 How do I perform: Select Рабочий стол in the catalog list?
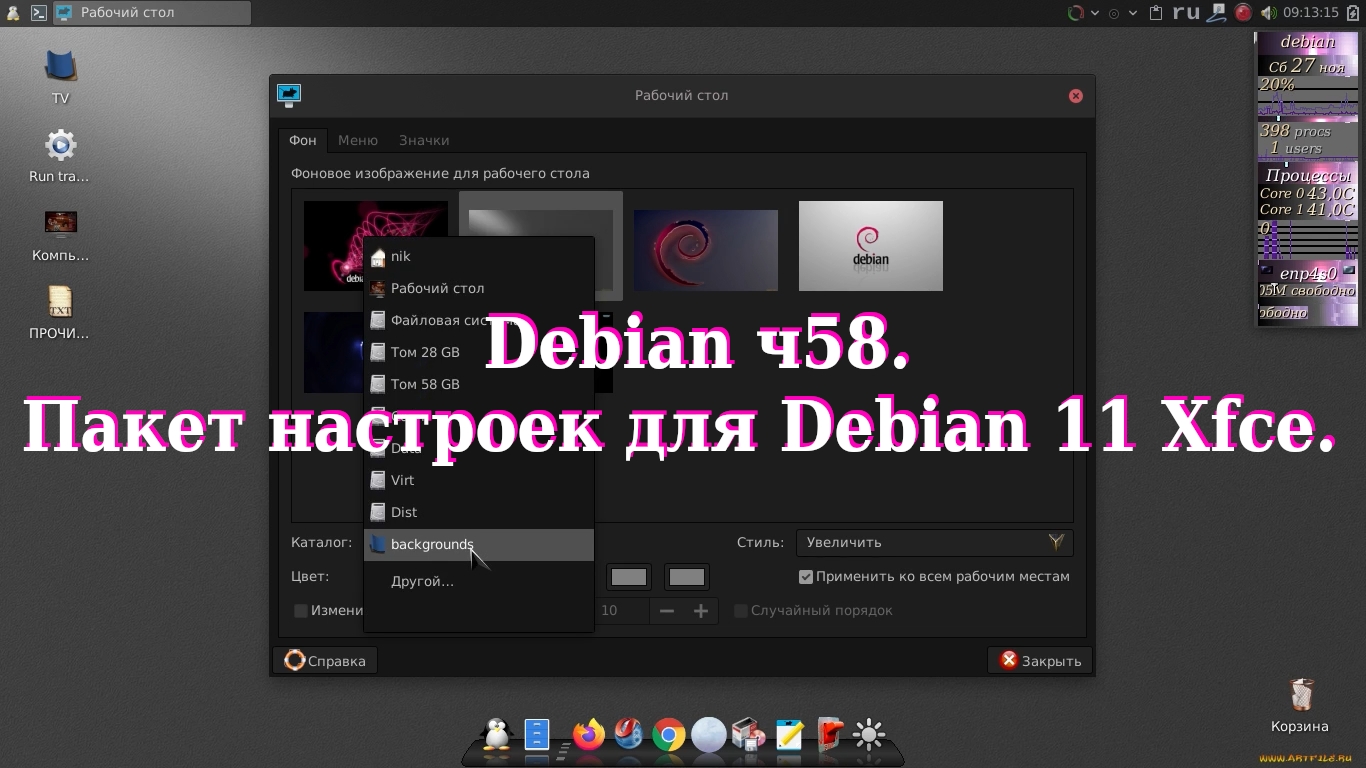tap(479, 288)
